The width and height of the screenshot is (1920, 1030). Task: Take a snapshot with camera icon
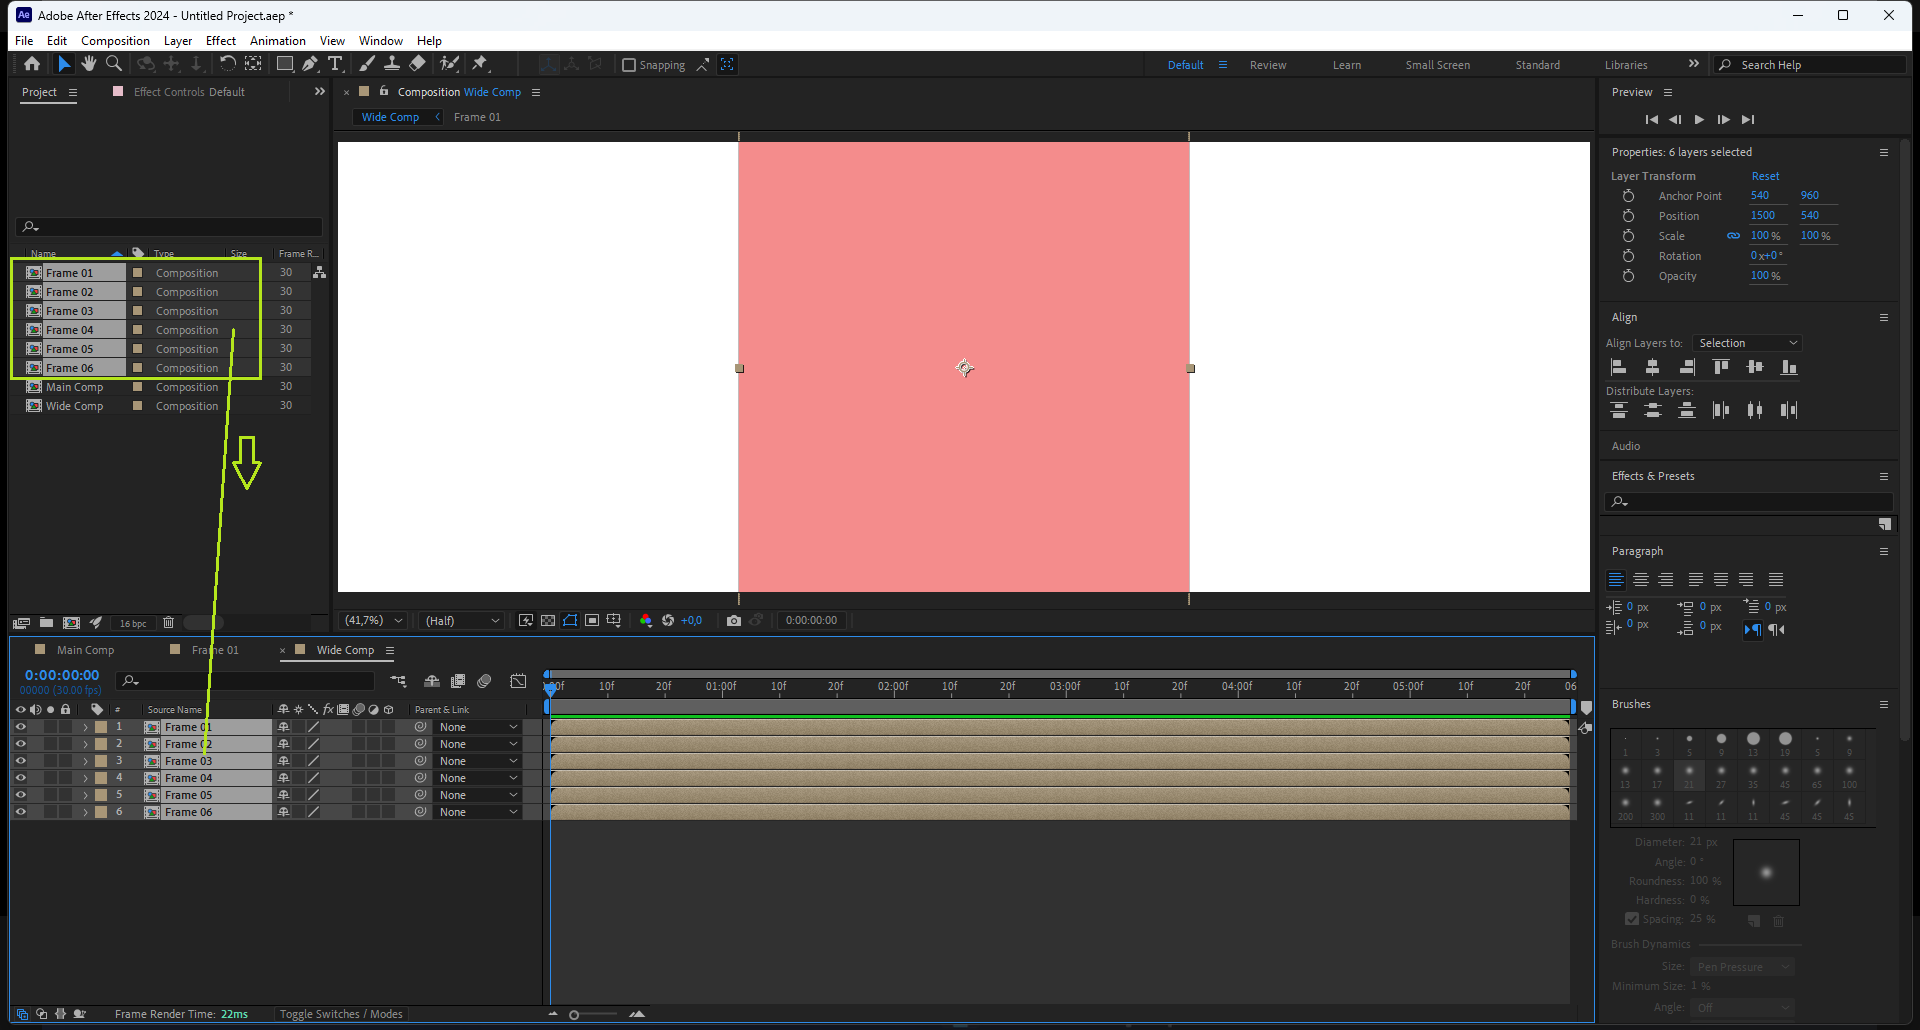734,621
